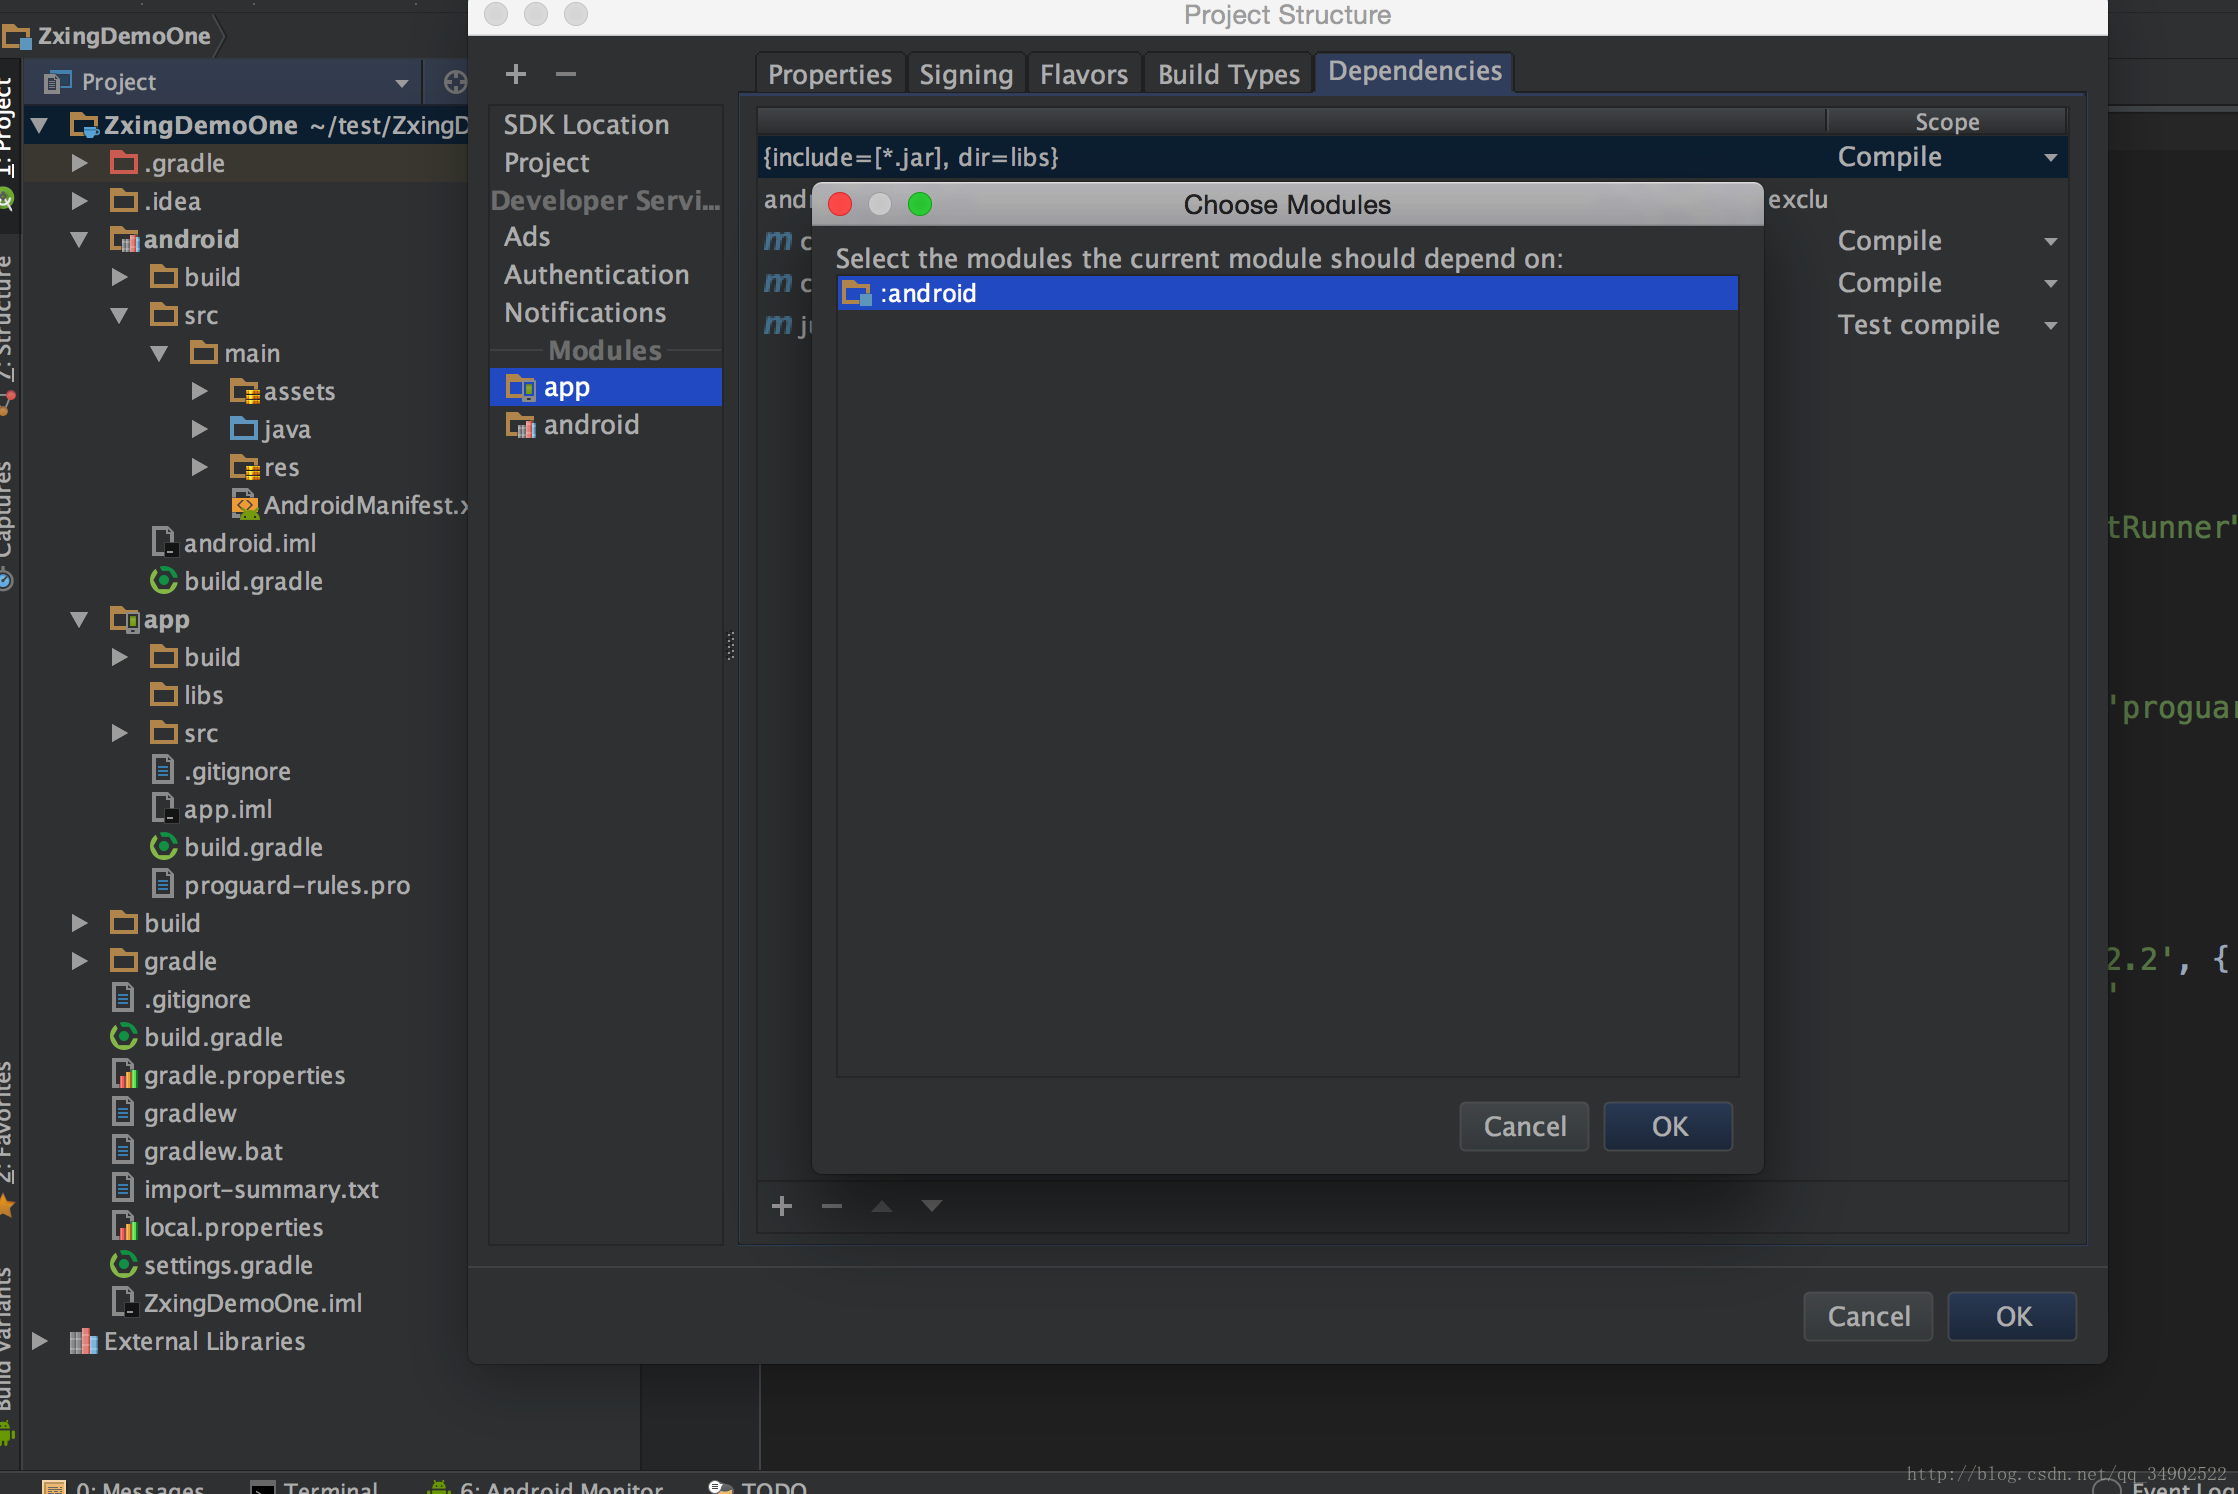Viewport: 2238px width, 1494px height.
Task: Select :android entry in Choose Modules list
Action: pos(1286,292)
